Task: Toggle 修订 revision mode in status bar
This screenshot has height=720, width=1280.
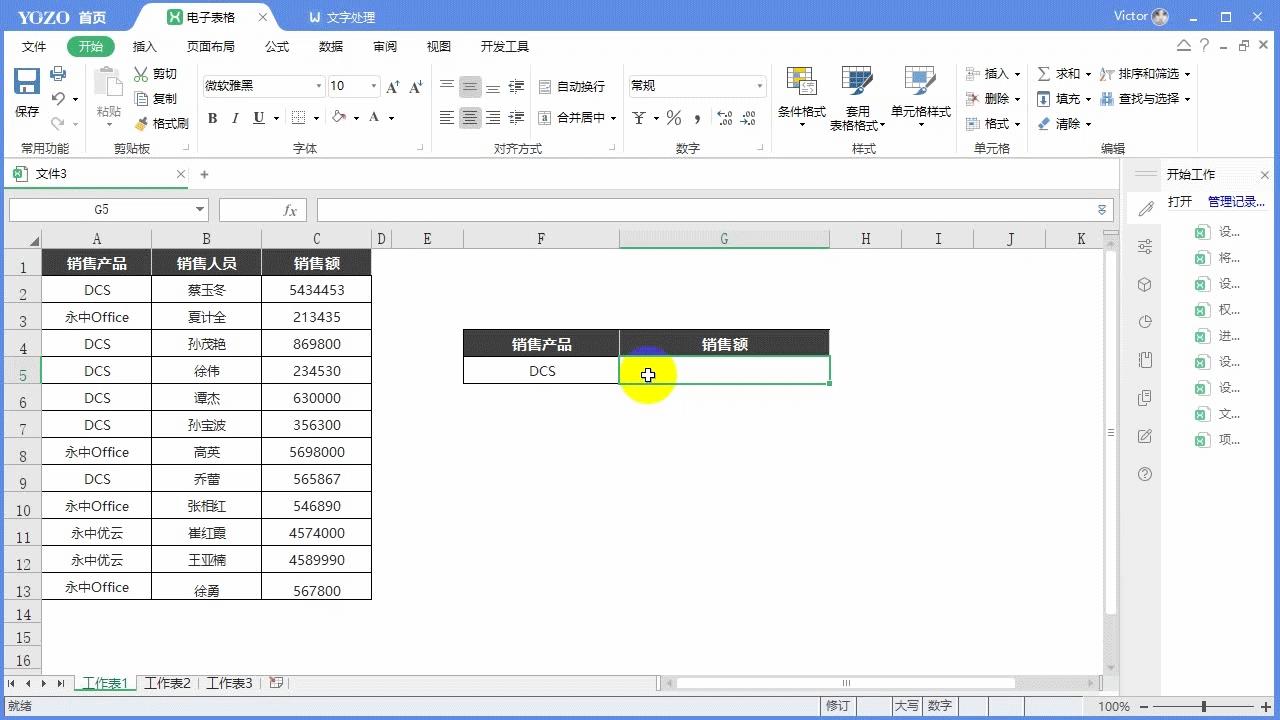Action: pos(838,705)
